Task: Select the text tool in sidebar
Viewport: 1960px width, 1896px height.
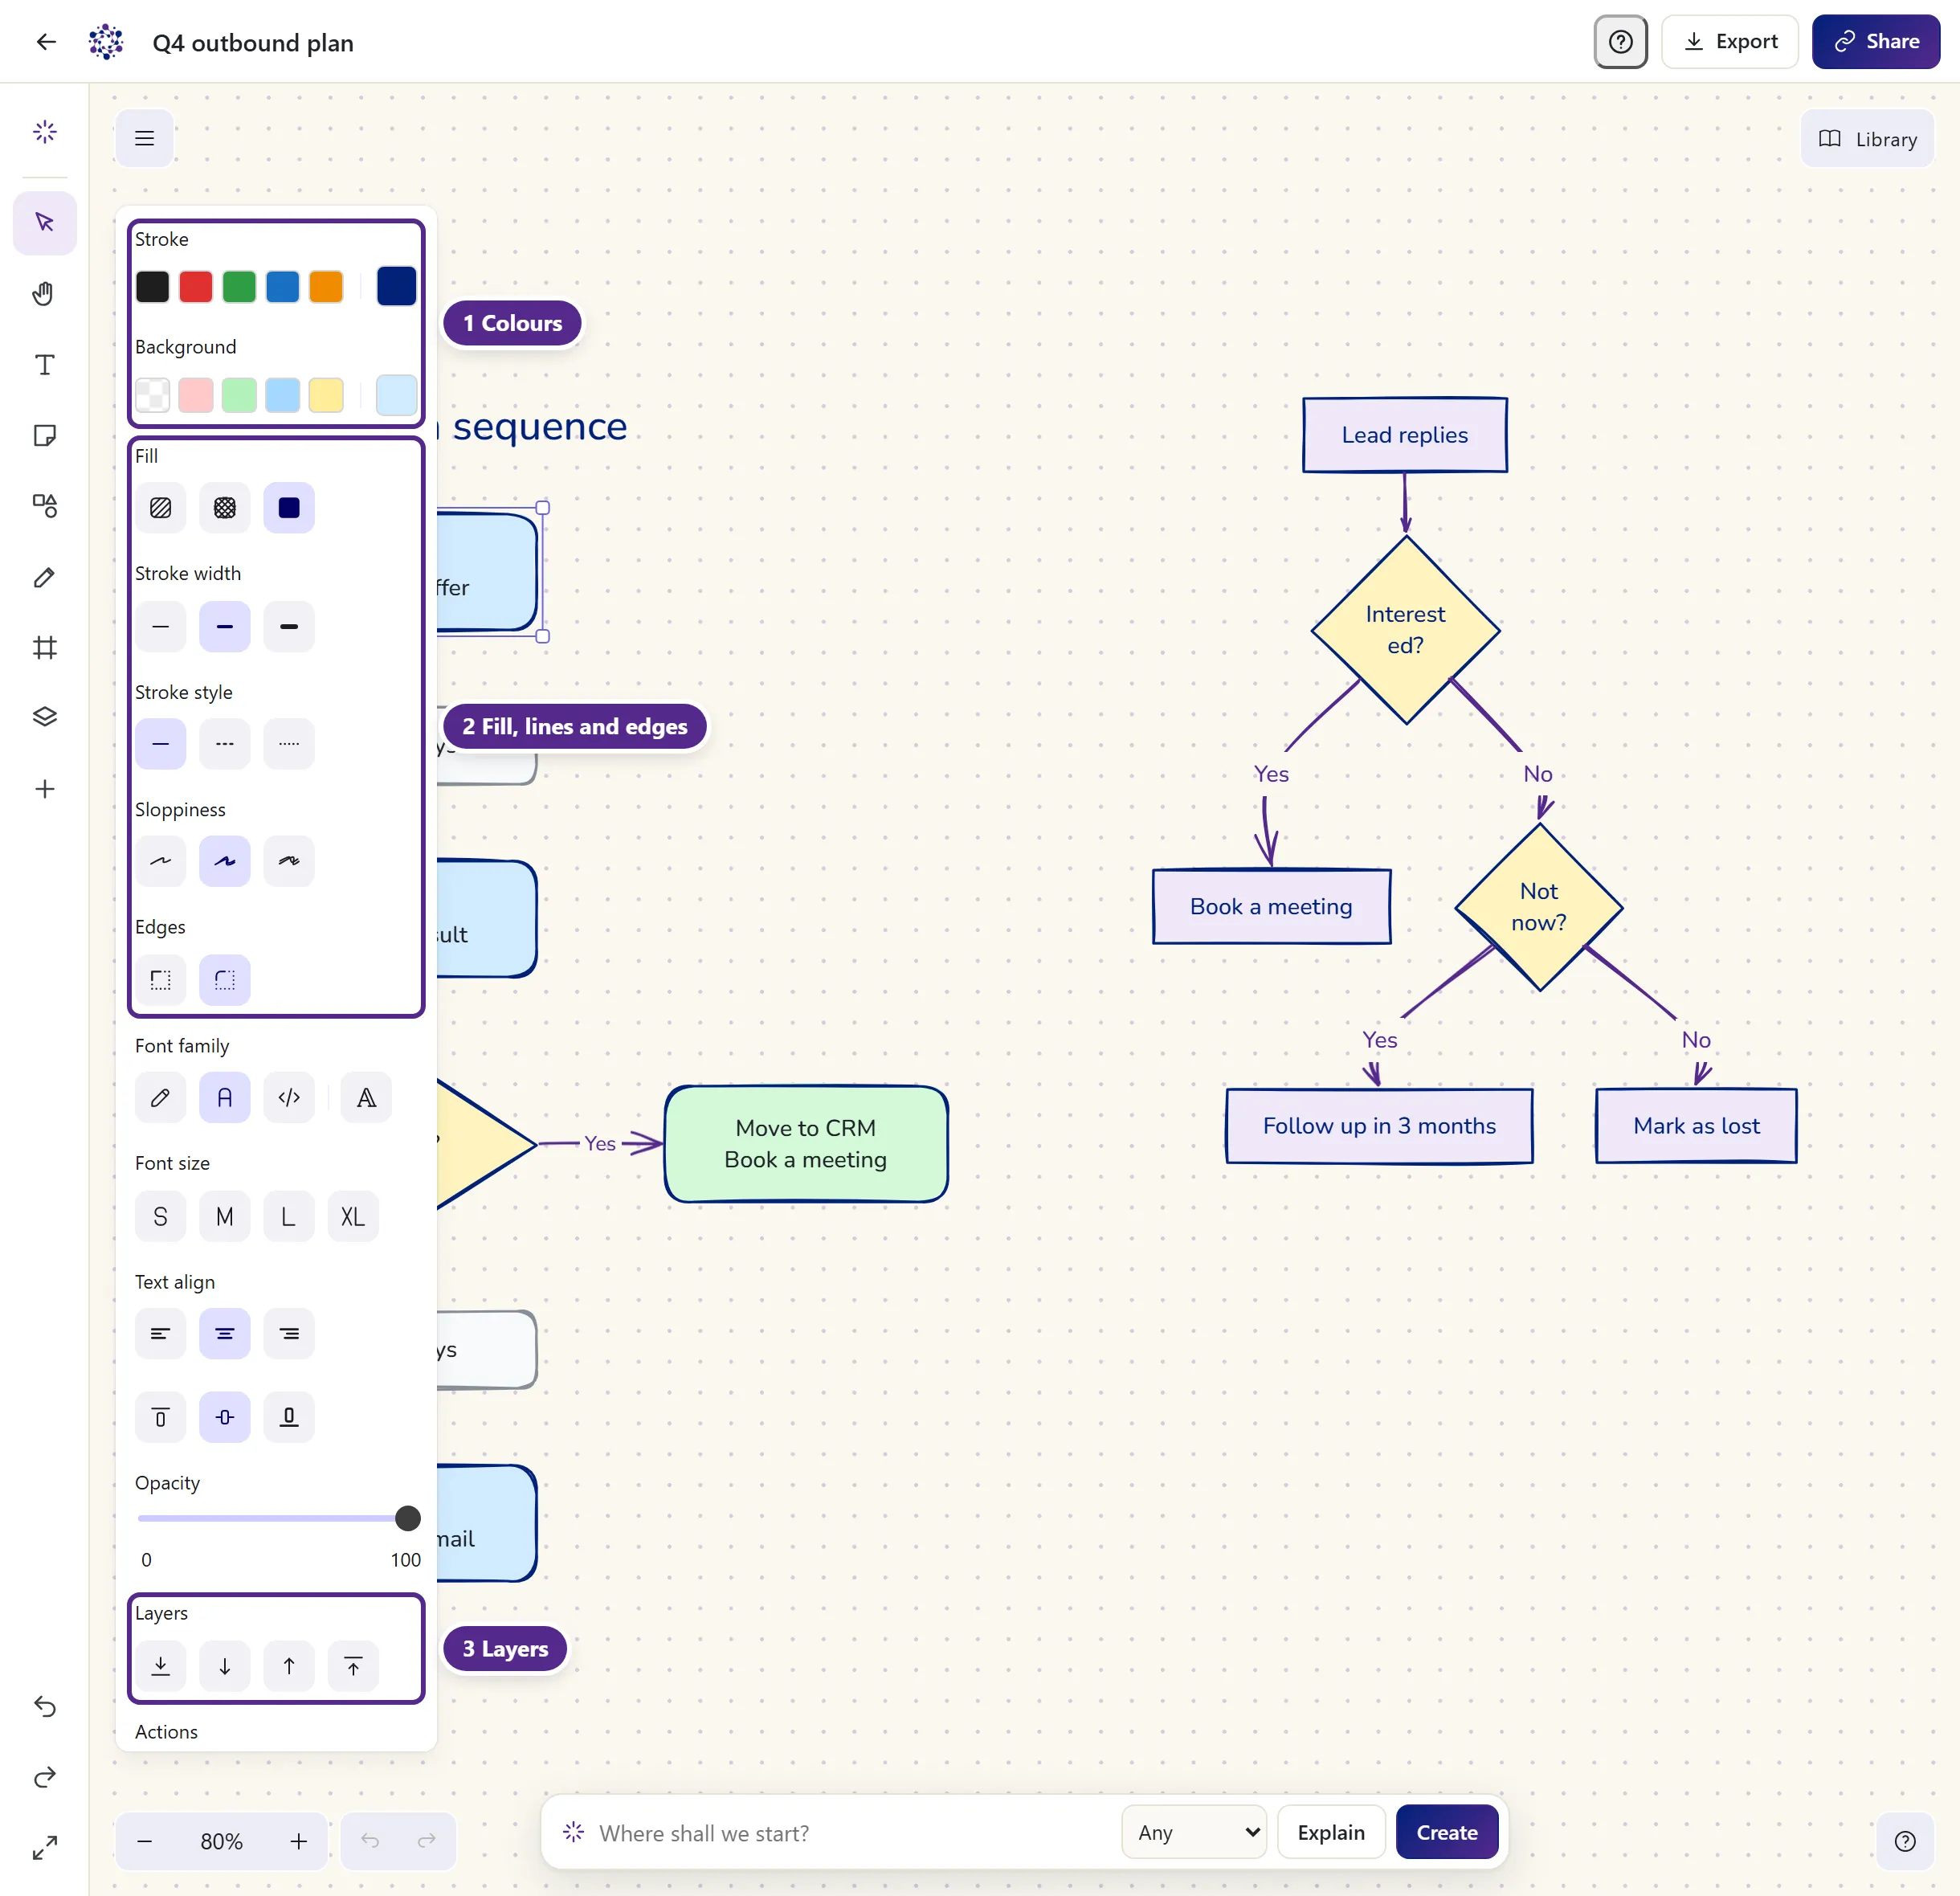Action: click(44, 364)
